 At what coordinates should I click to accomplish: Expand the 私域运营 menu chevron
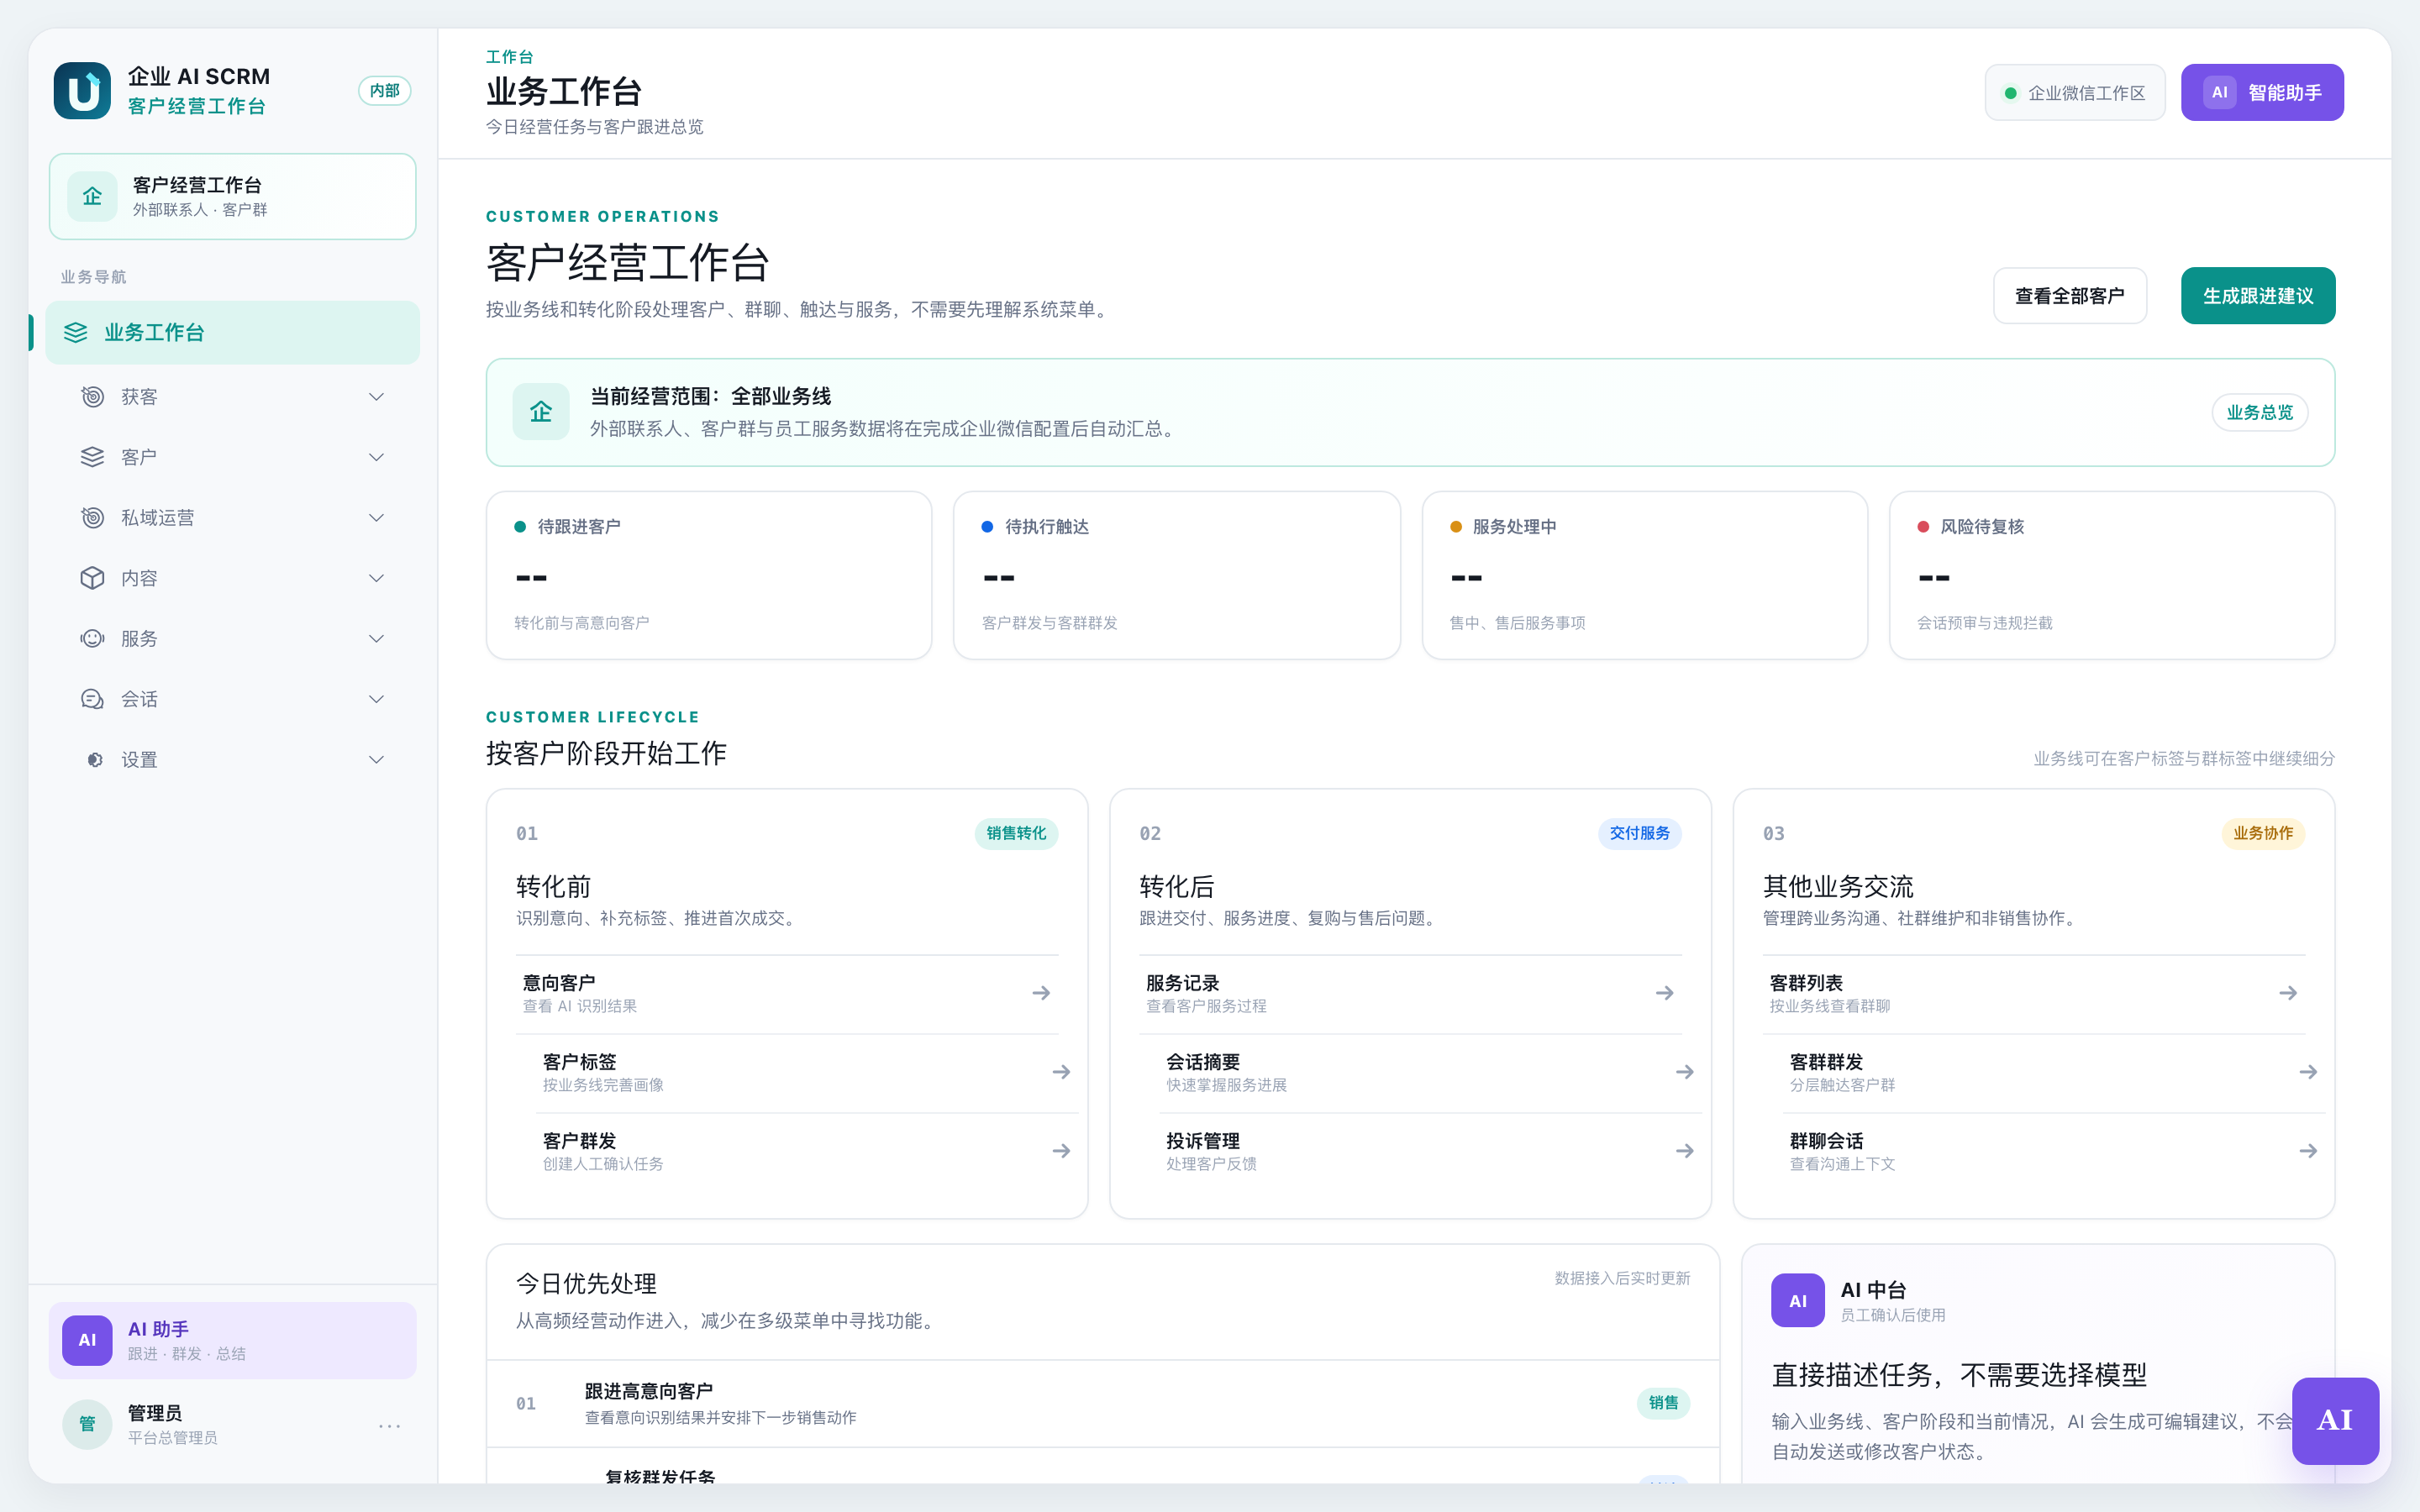pyautogui.click(x=376, y=518)
